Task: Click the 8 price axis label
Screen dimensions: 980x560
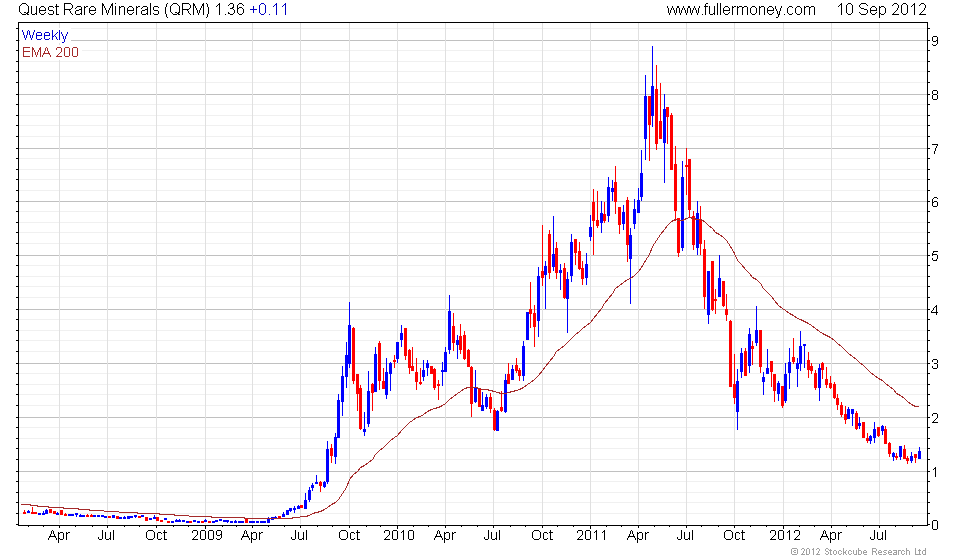Action: (x=934, y=96)
